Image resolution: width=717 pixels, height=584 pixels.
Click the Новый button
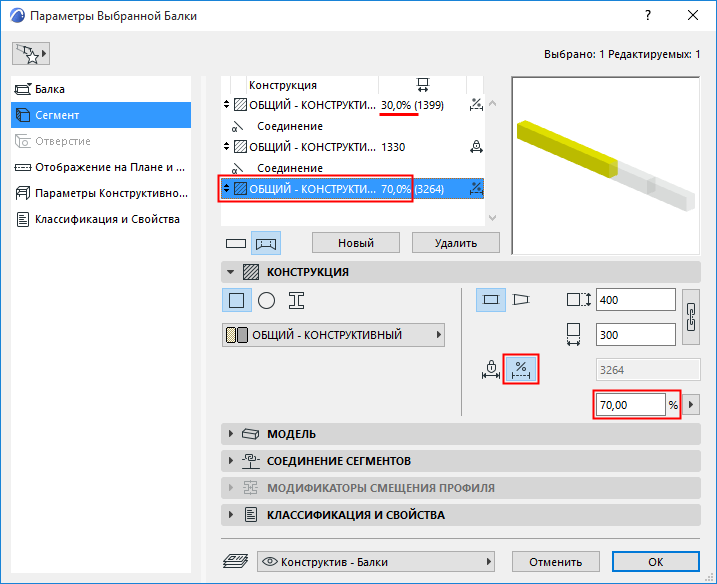click(356, 243)
